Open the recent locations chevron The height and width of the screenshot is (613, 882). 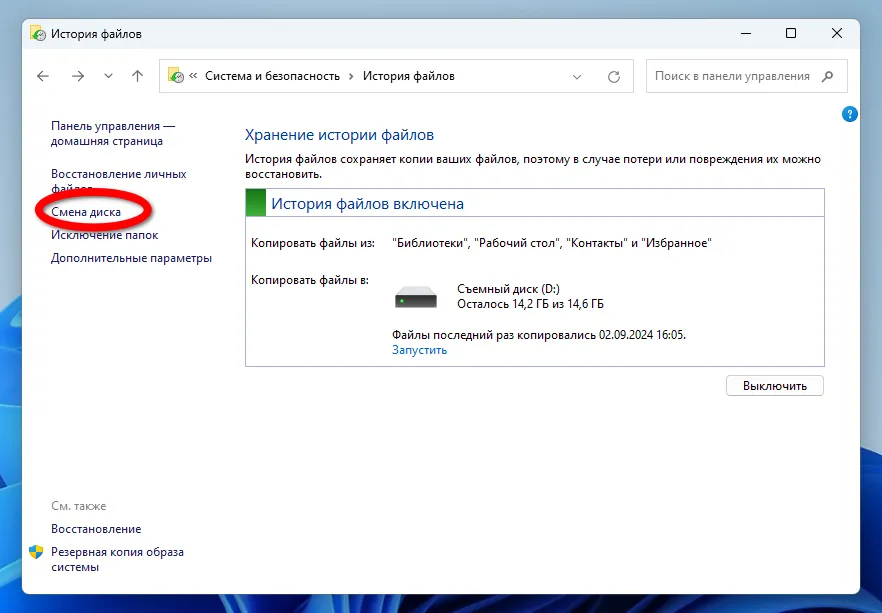pos(108,76)
